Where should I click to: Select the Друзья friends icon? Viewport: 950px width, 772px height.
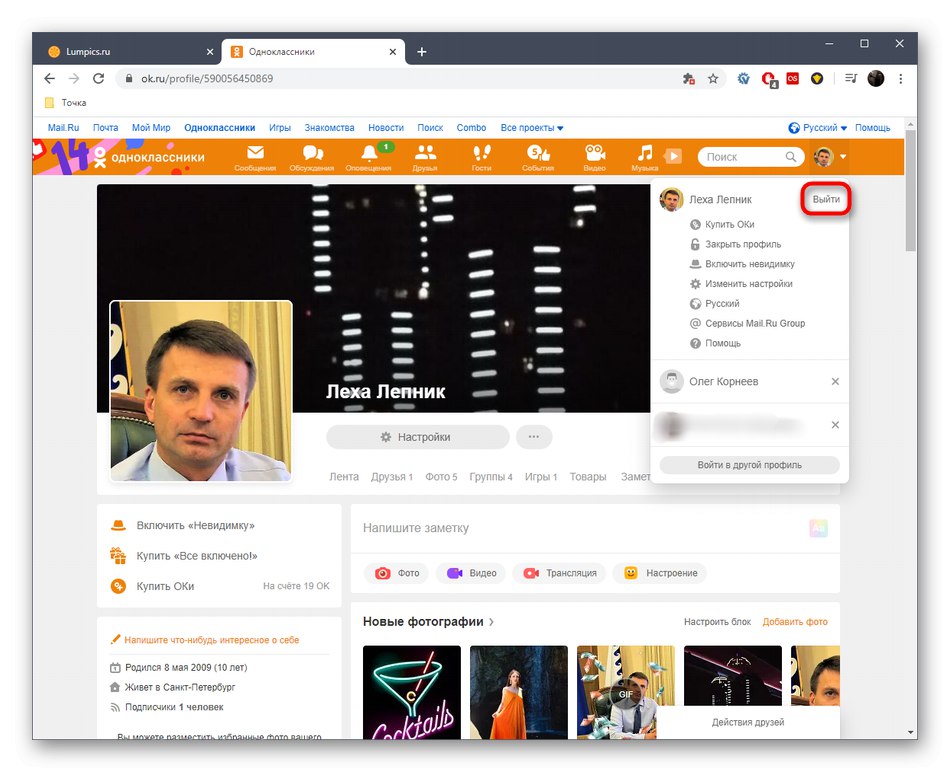click(425, 152)
